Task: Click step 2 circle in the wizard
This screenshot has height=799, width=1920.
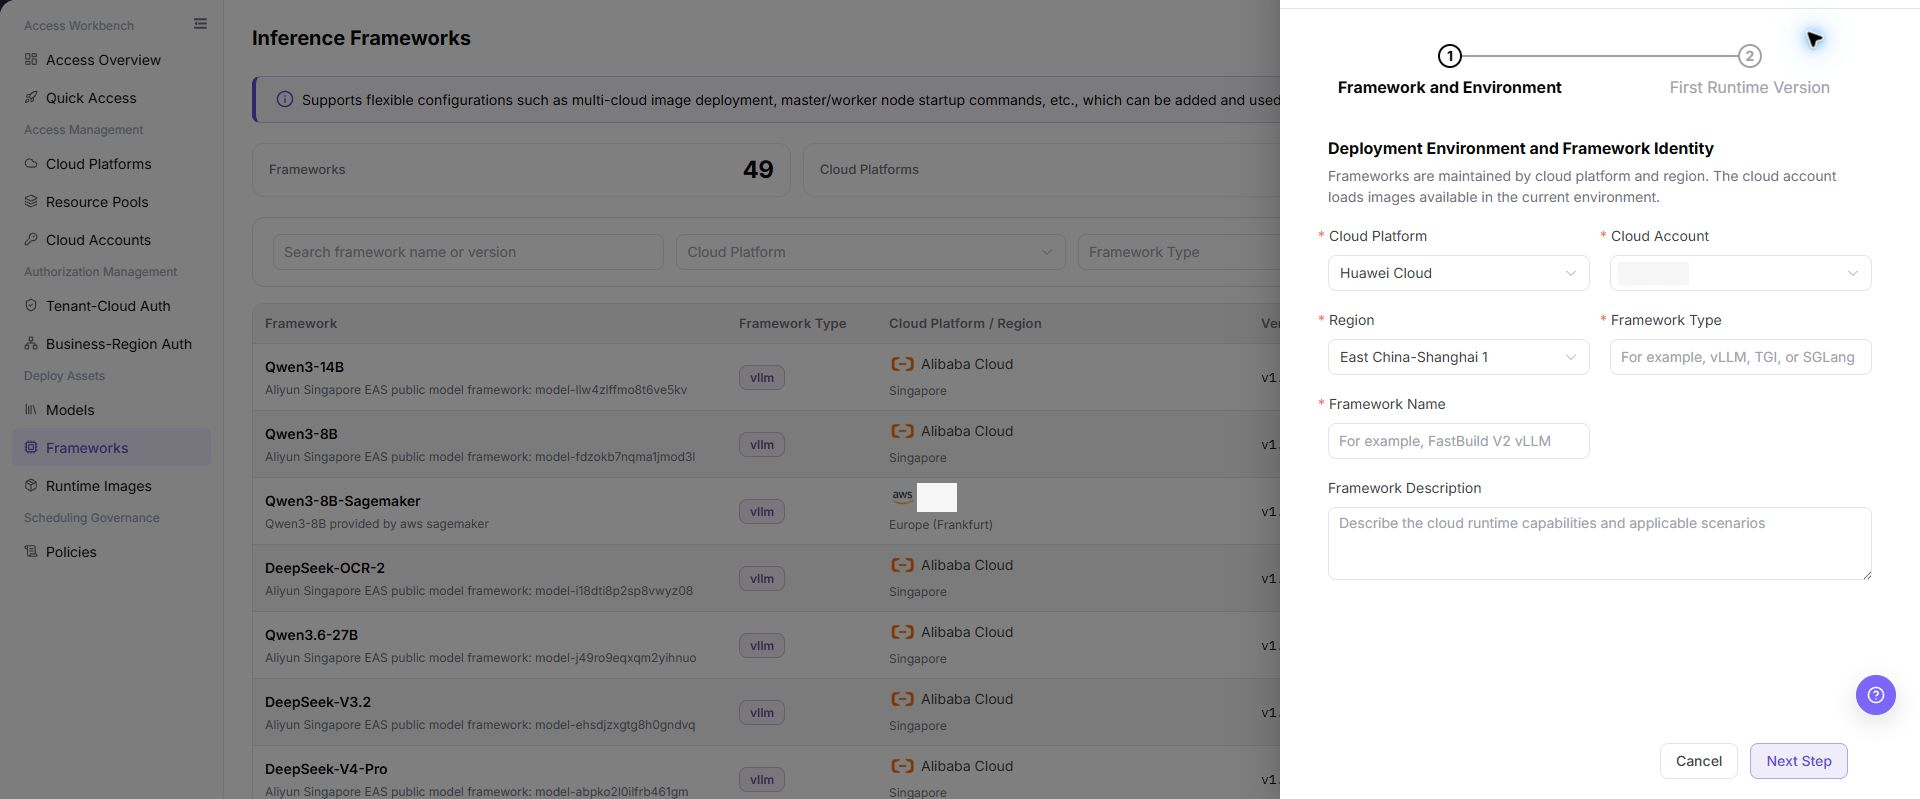Action: 1749,56
